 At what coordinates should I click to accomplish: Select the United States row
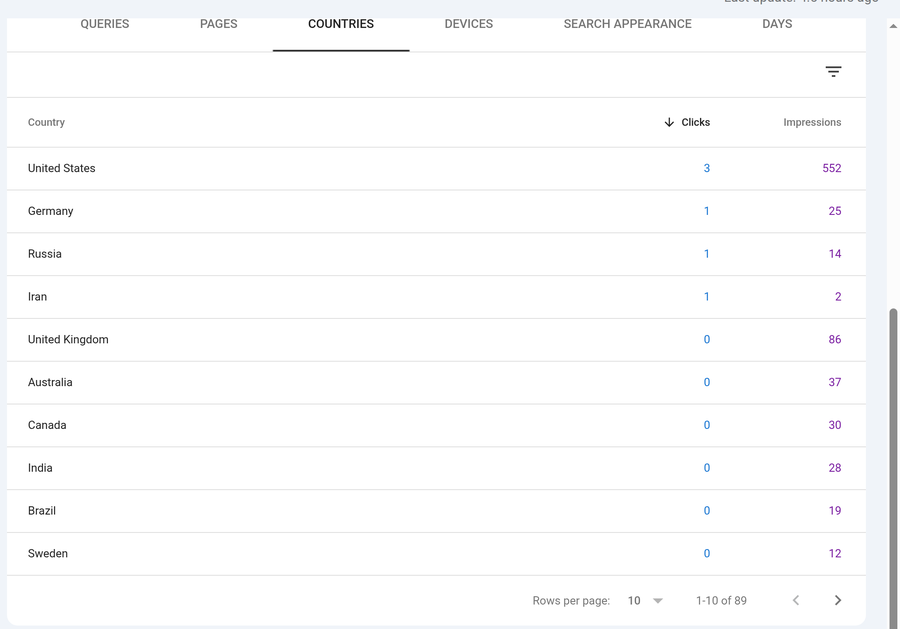click(436, 168)
